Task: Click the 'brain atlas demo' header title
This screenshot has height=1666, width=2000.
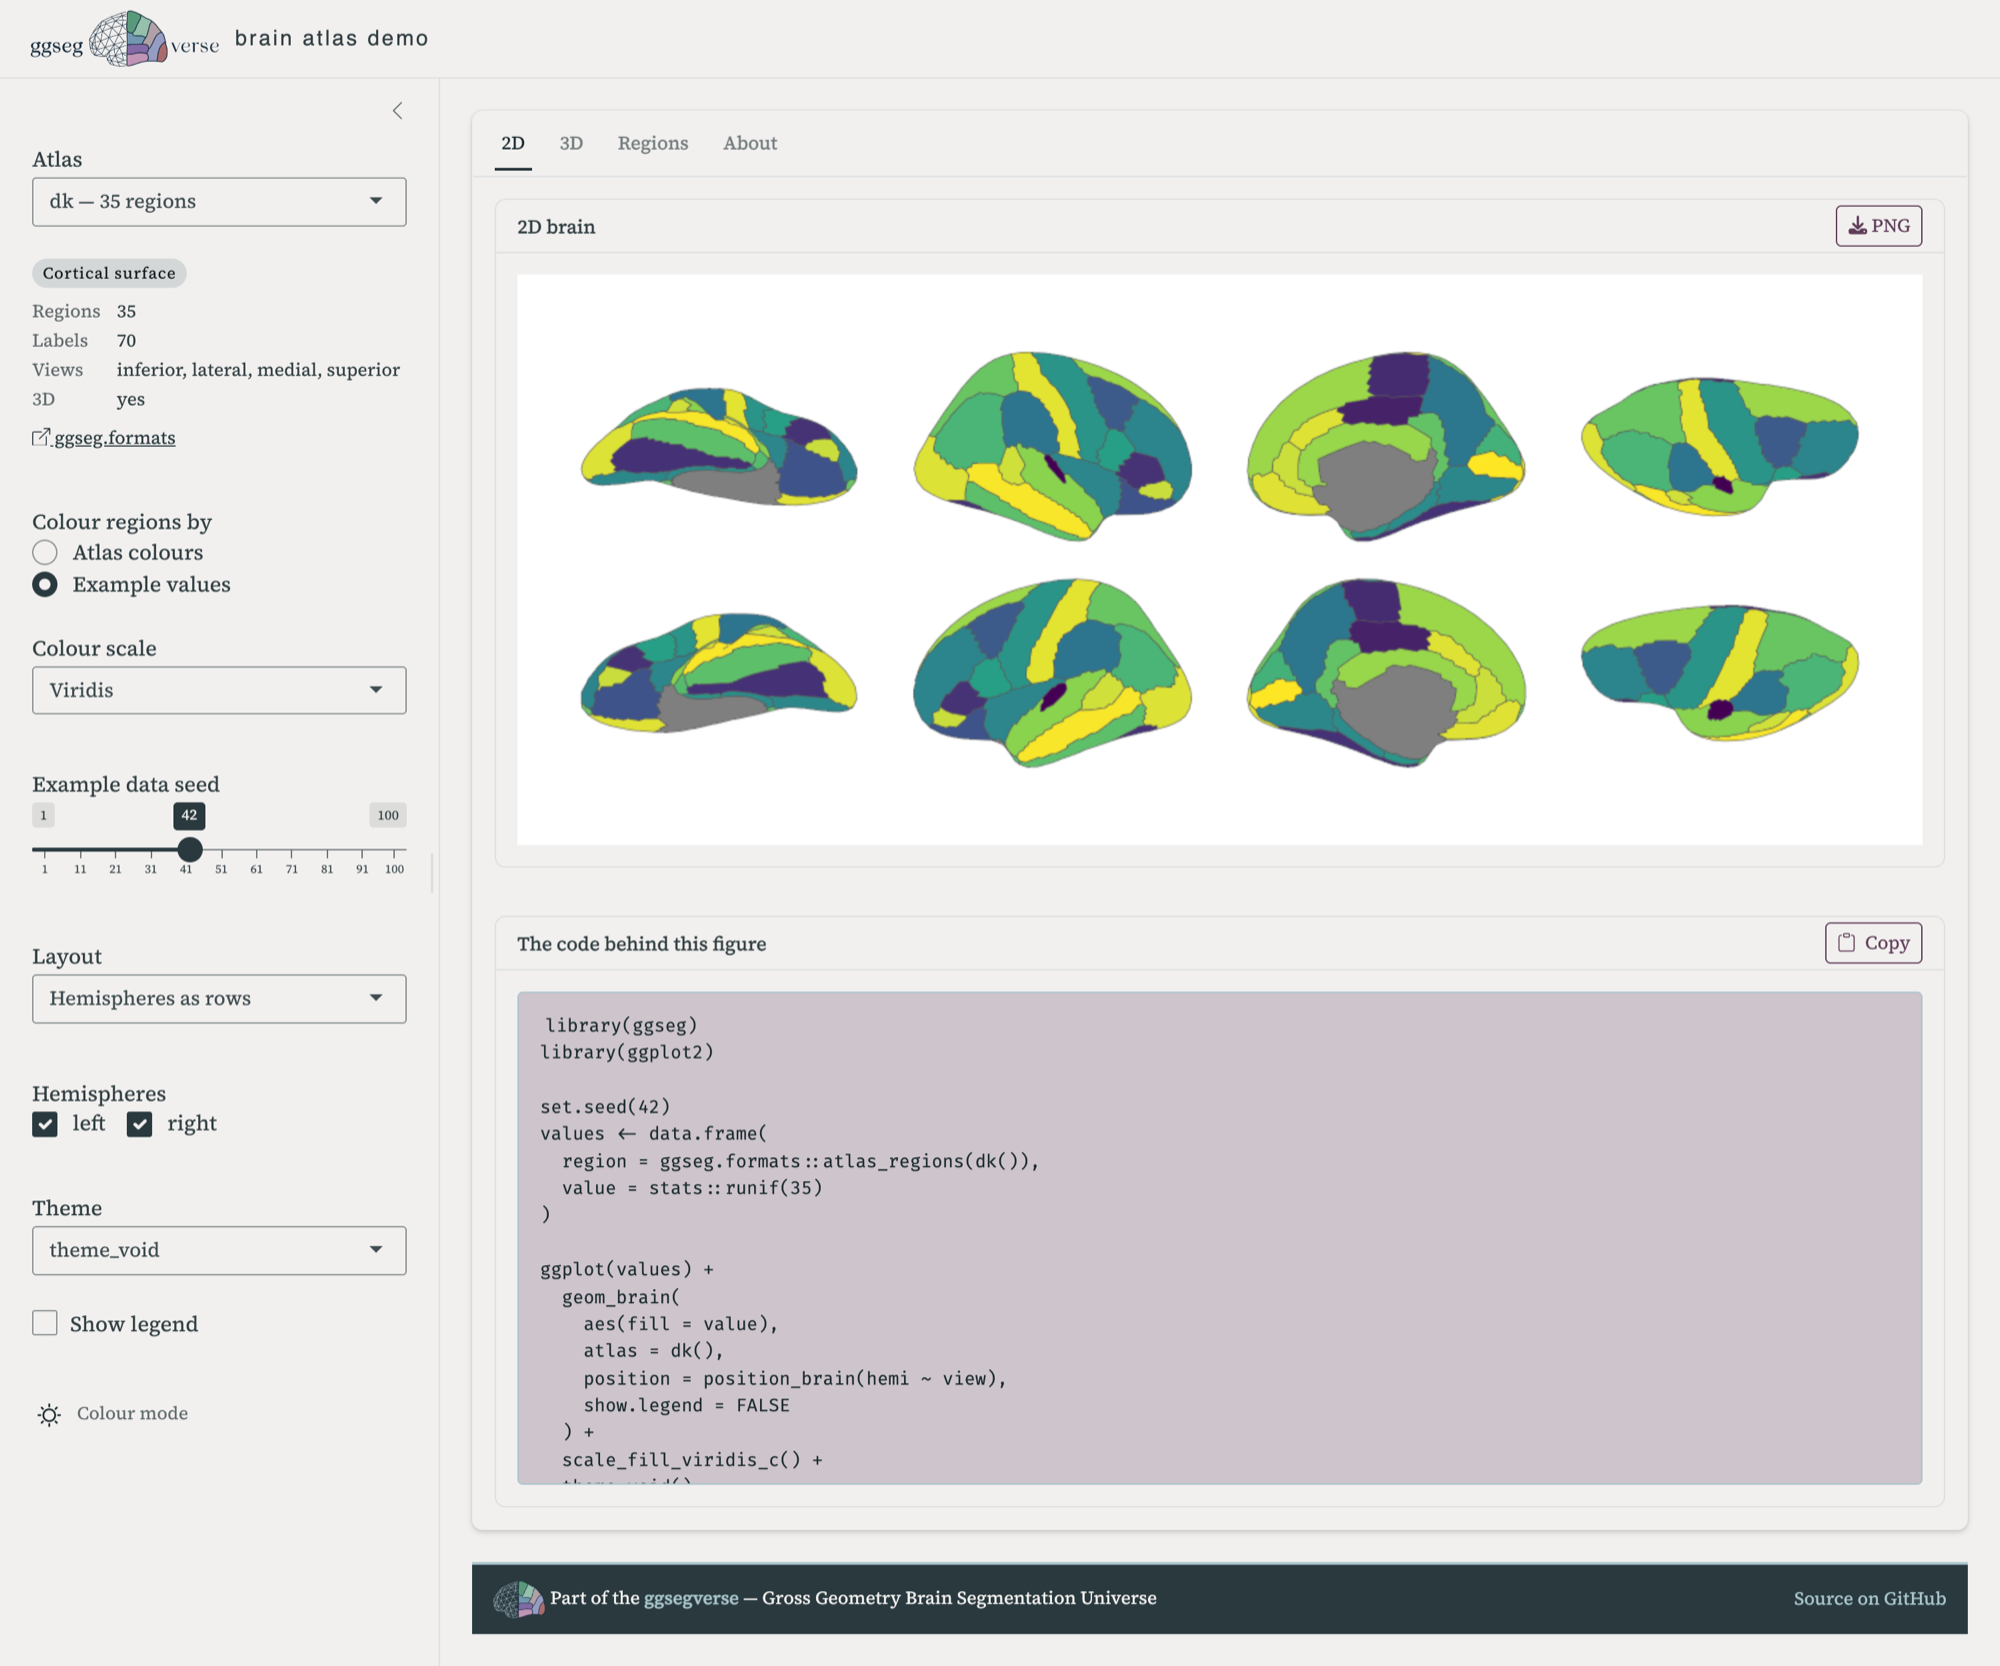Action: coord(331,38)
